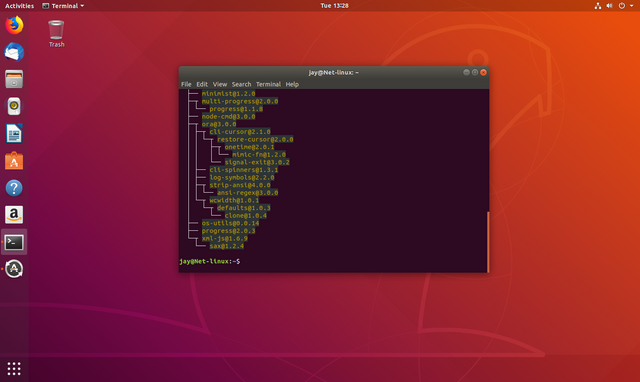Viewport: 640px width, 382px height.
Task: Click the cli-cursor@2.1.0 entry
Action: point(240,132)
